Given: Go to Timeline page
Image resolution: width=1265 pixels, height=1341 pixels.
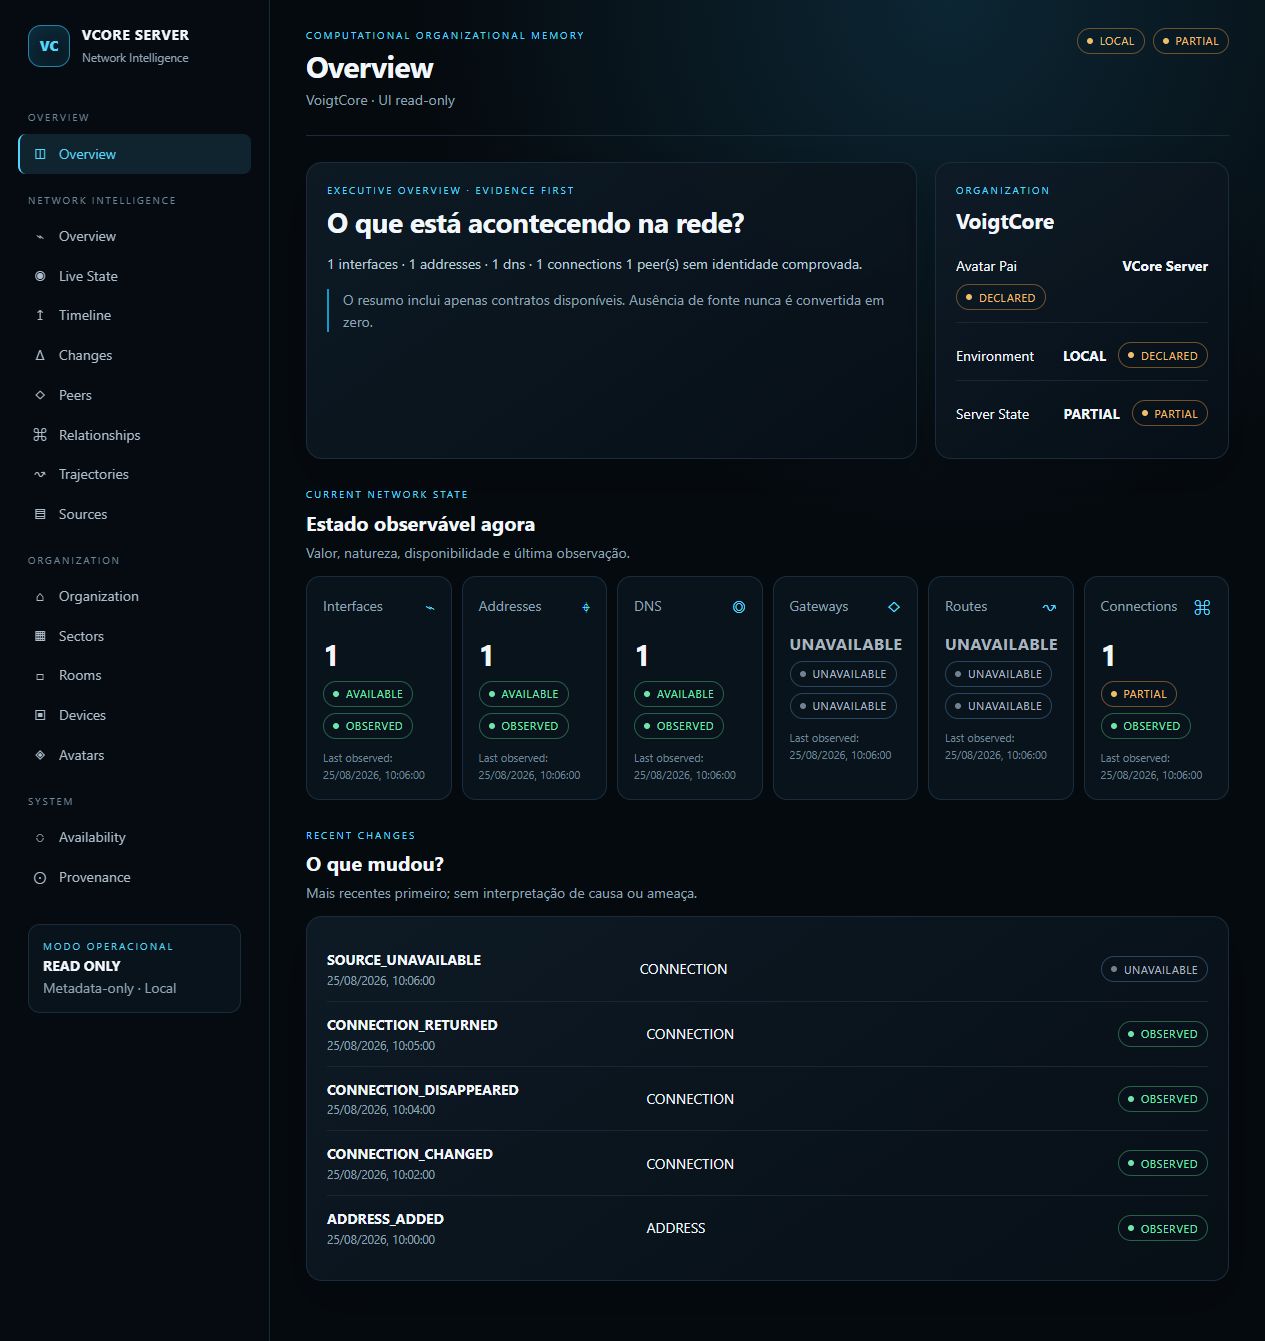Looking at the screenshot, I should click(x=134, y=315).
